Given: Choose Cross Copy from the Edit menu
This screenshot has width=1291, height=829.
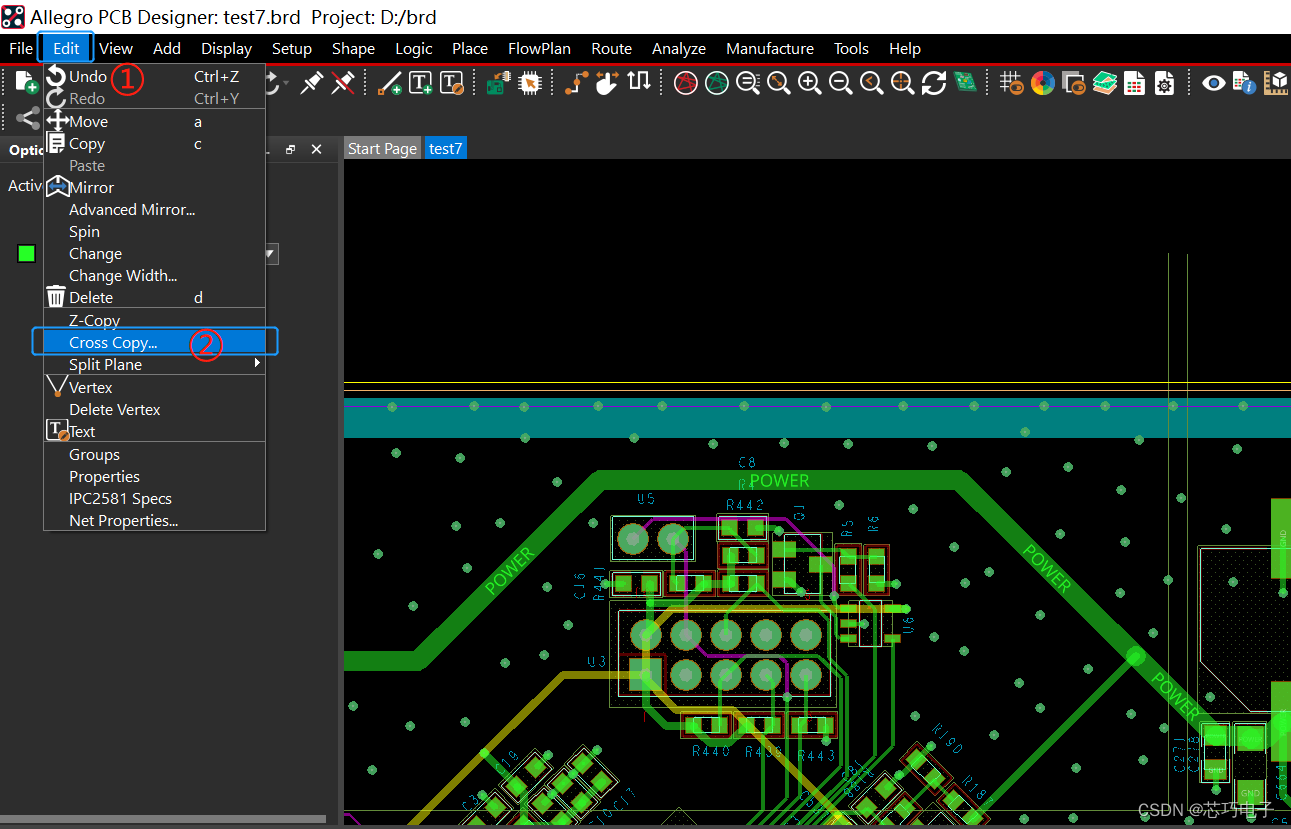Looking at the screenshot, I should tap(112, 342).
